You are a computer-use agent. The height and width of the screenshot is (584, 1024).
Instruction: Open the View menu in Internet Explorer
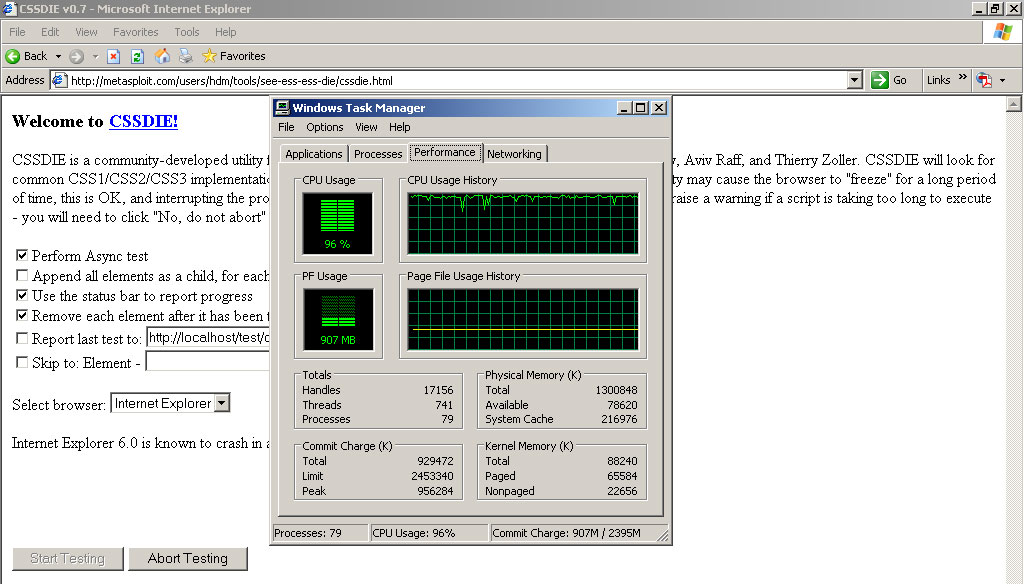[86, 32]
